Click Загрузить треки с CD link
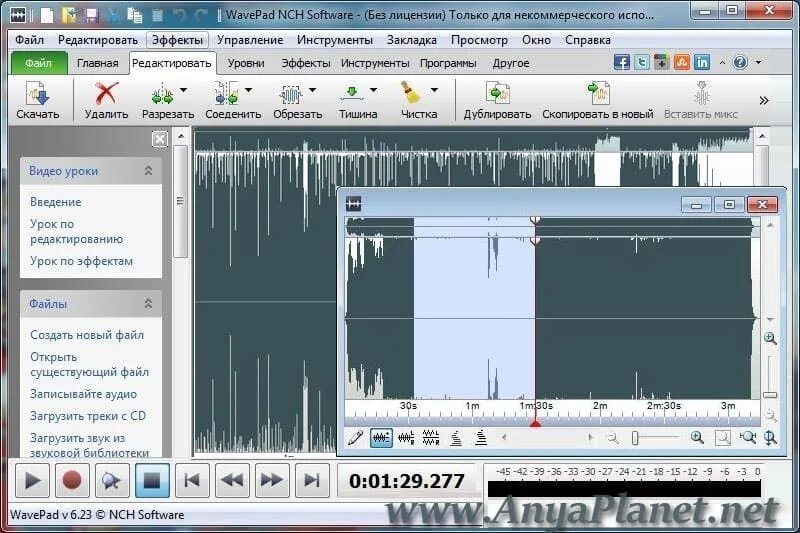 (88, 416)
